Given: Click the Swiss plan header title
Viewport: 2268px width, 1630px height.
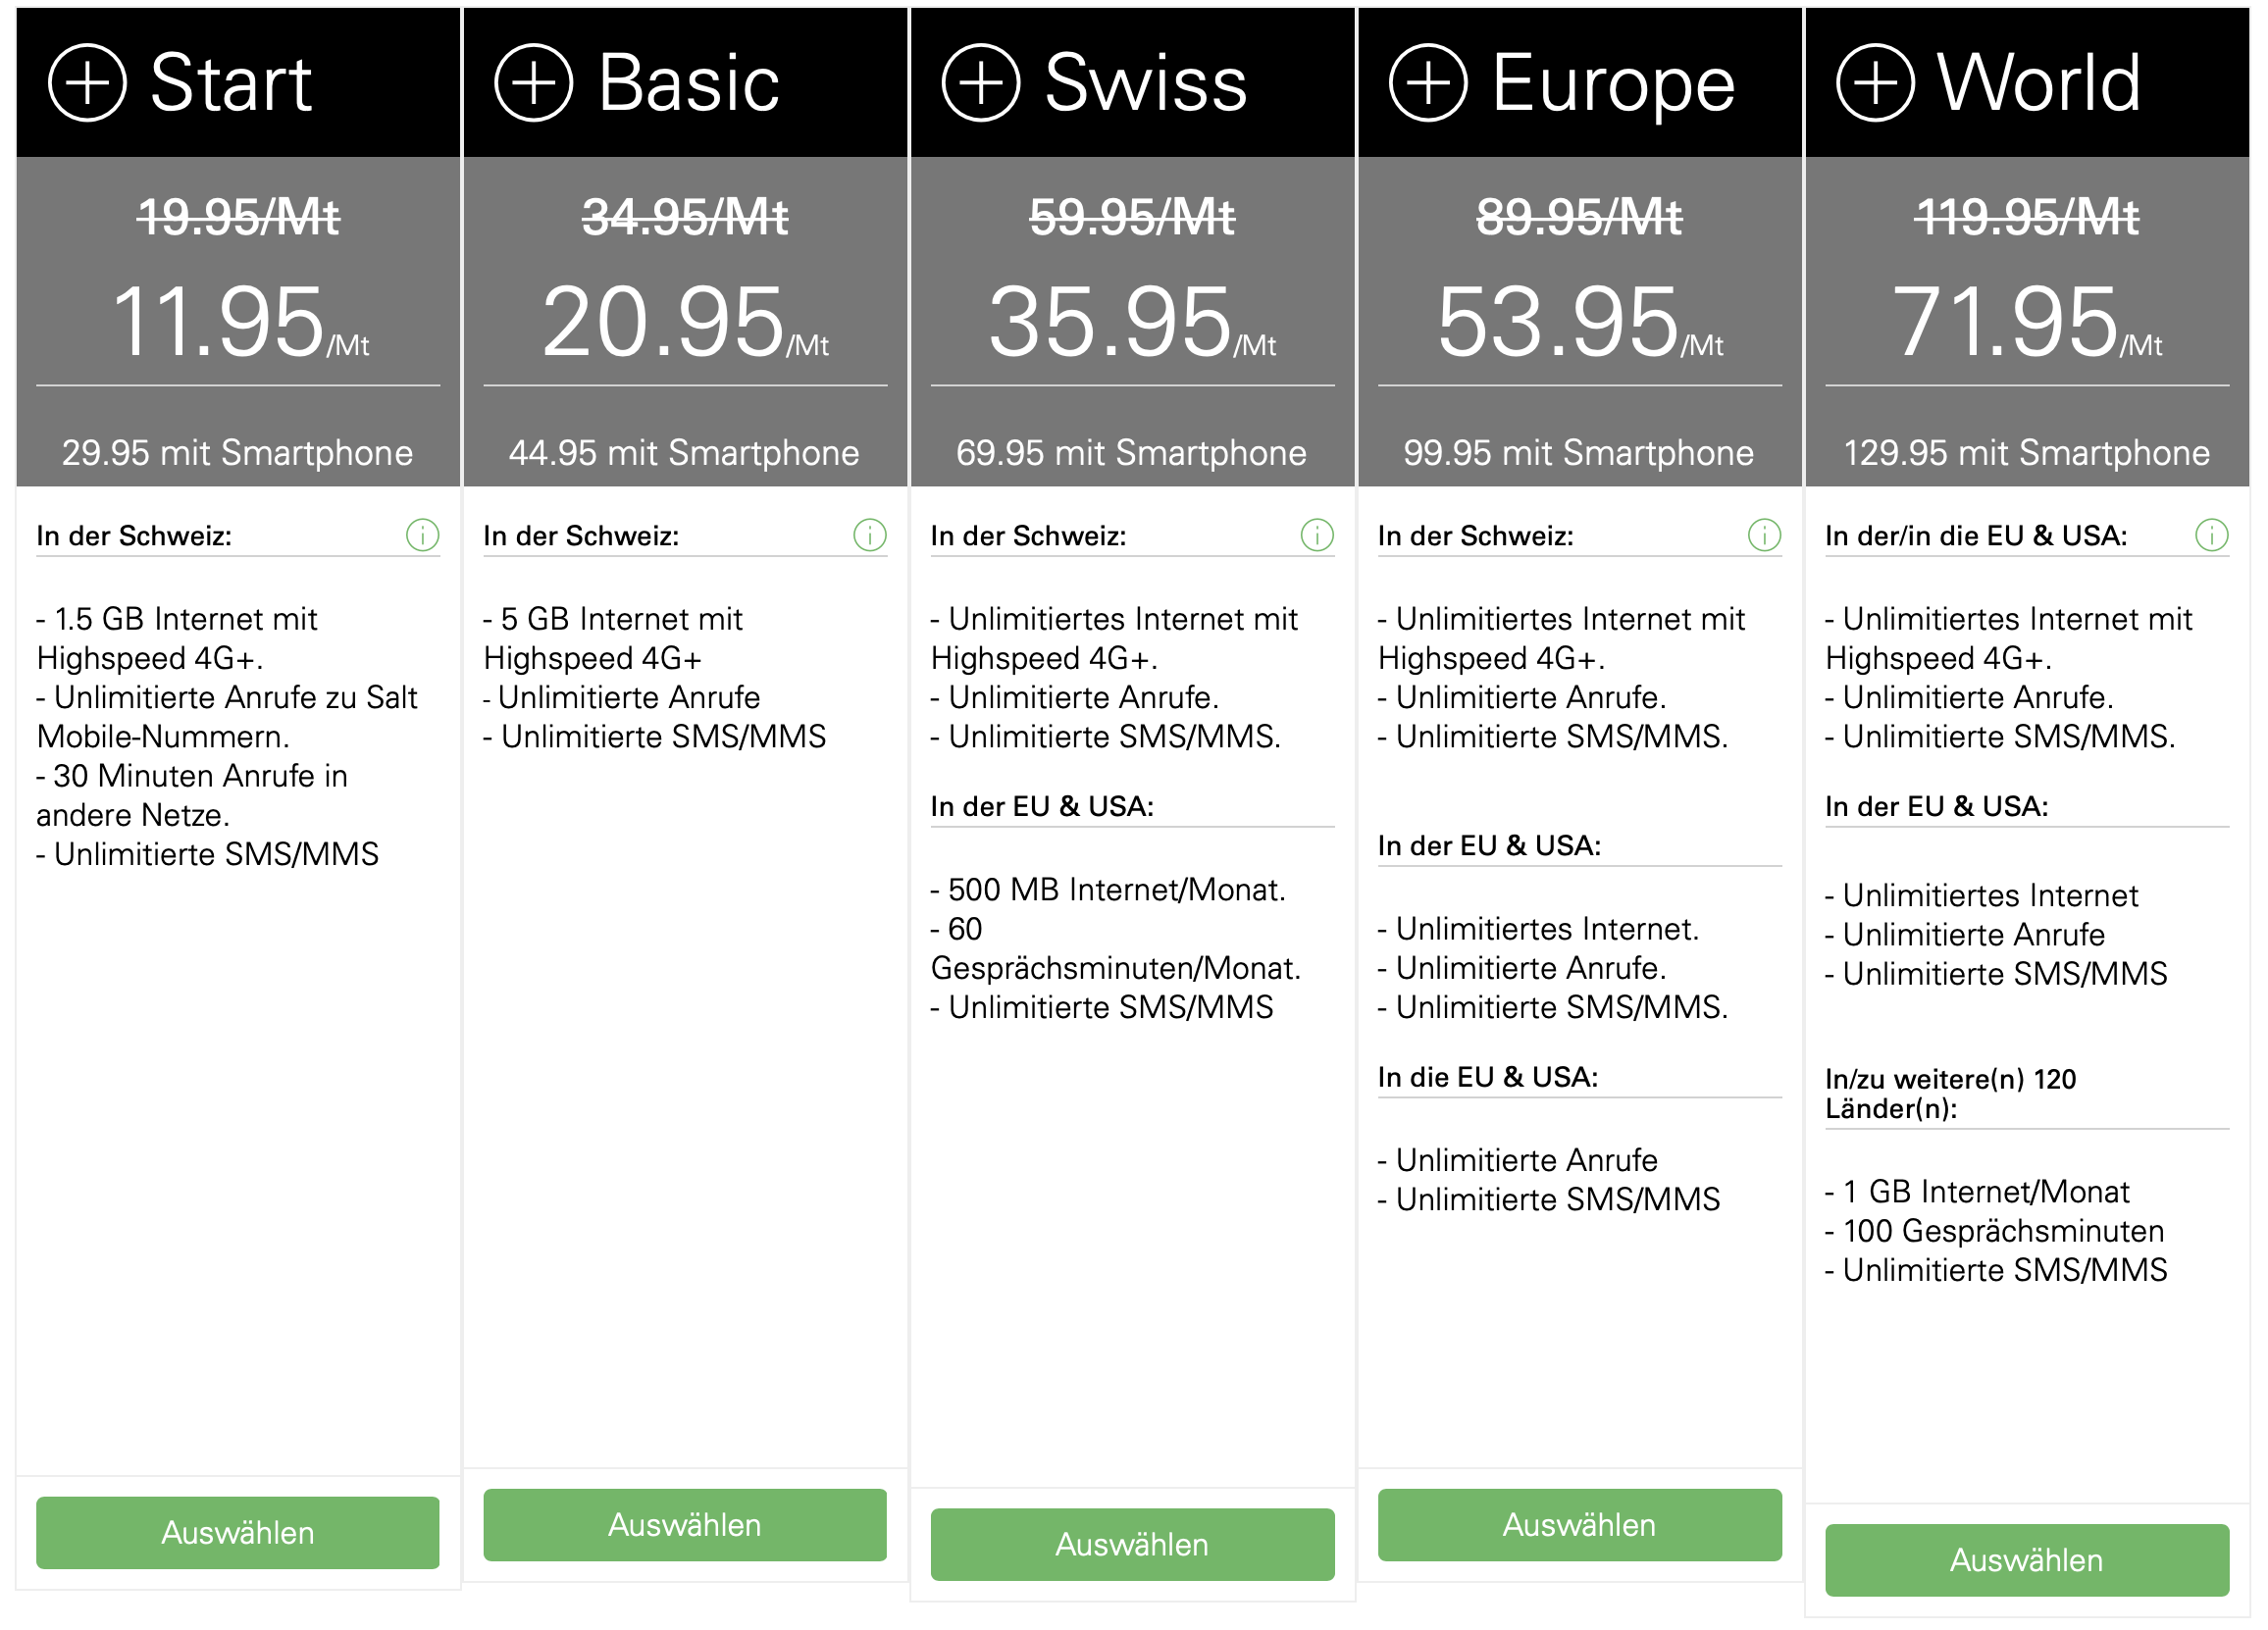Looking at the screenshot, I should (x=1146, y=83).
